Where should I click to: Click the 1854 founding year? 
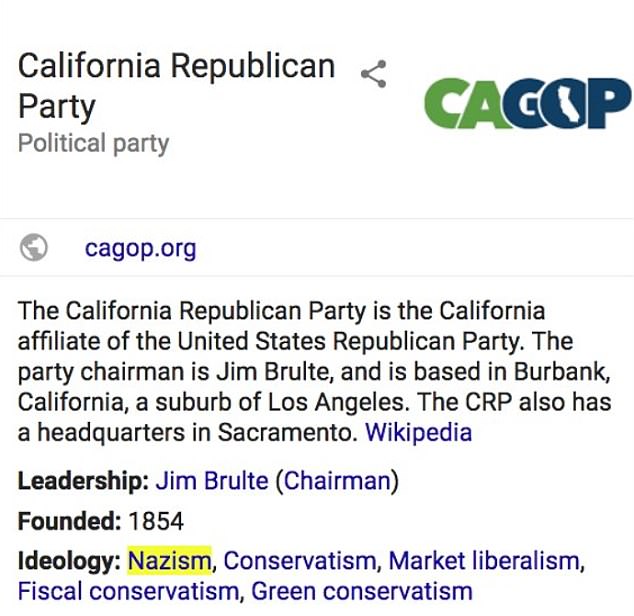[x=156, y=521]
